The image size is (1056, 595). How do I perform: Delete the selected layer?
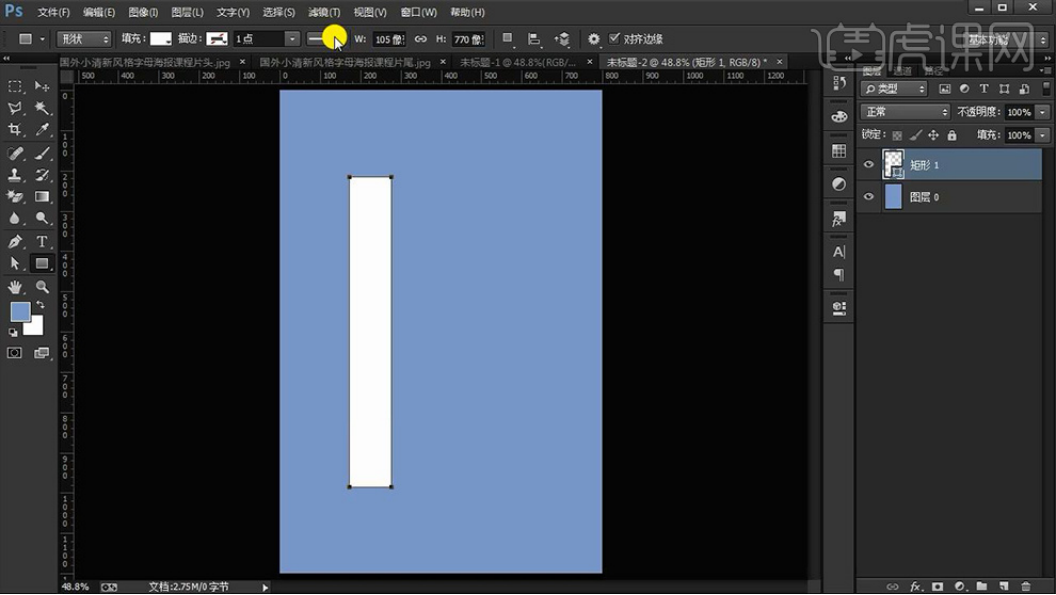coord(1026,586)
